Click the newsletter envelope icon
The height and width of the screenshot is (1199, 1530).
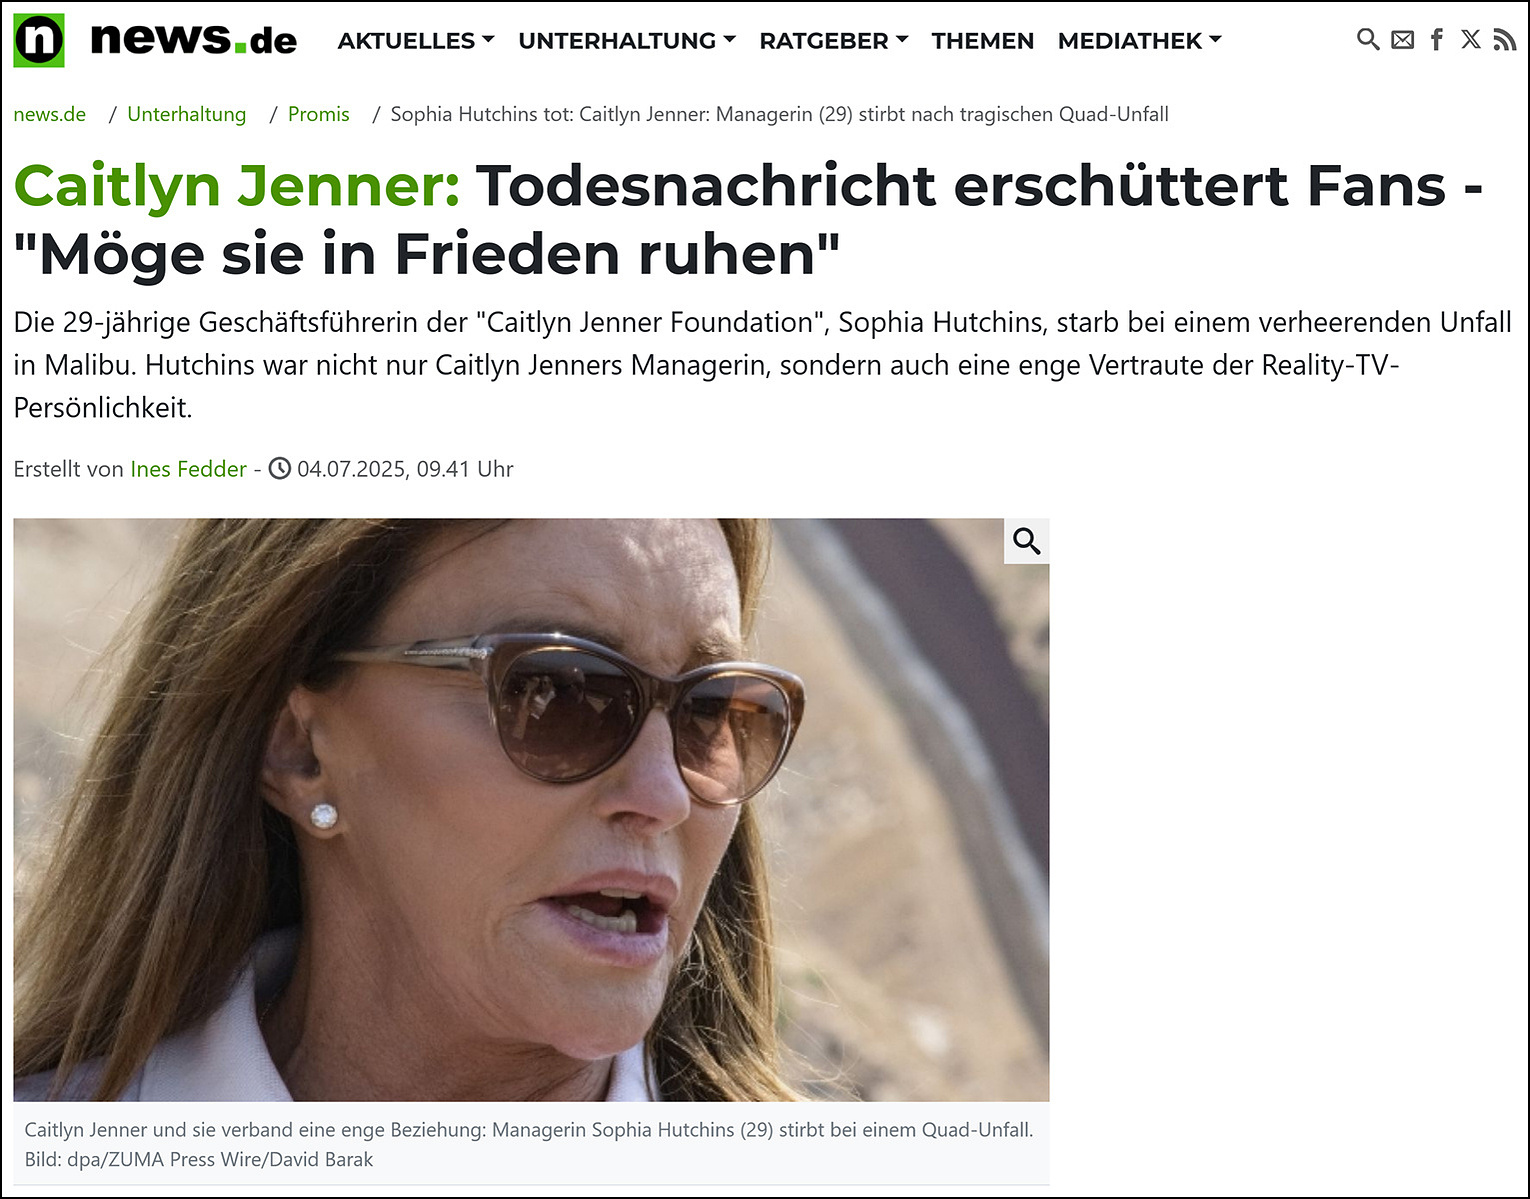1403,40
